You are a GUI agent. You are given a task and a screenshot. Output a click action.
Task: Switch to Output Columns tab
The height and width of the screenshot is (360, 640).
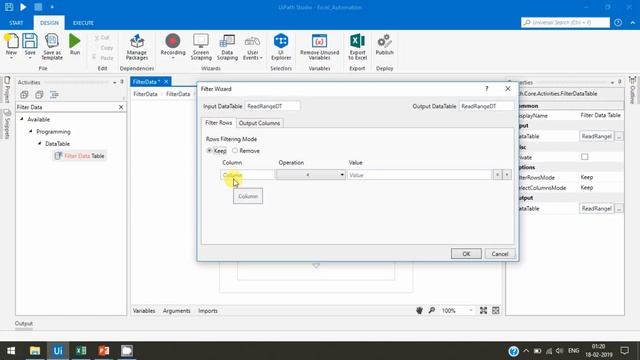coord(259,123)
